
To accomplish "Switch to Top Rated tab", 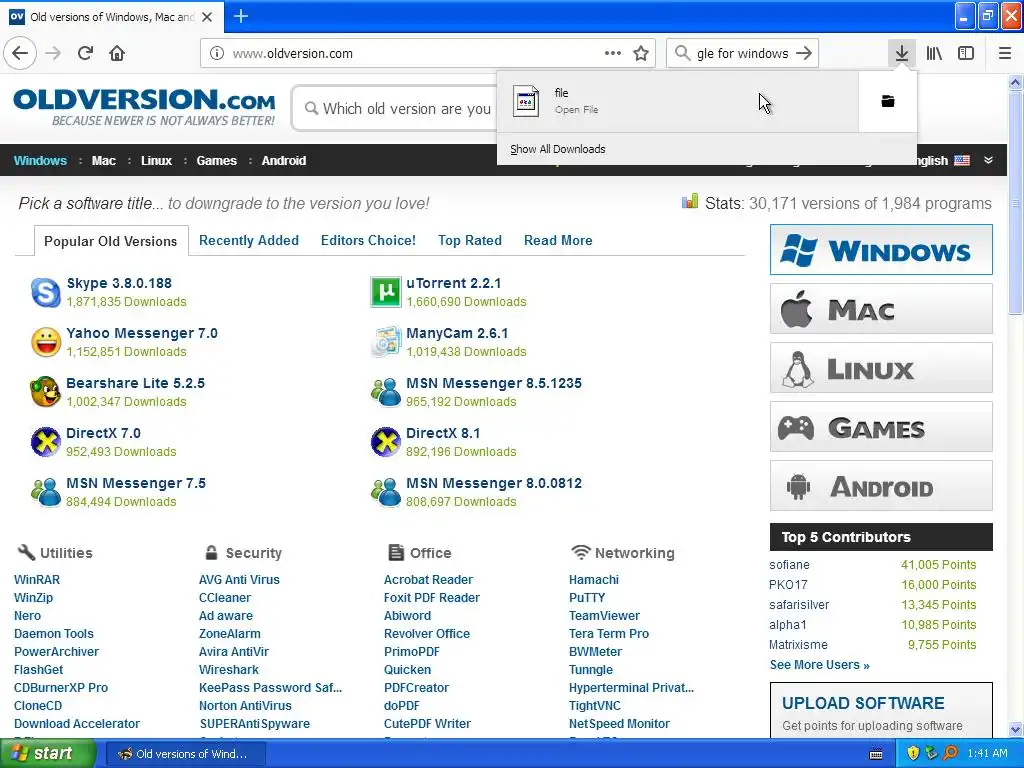I will [470, 240].
